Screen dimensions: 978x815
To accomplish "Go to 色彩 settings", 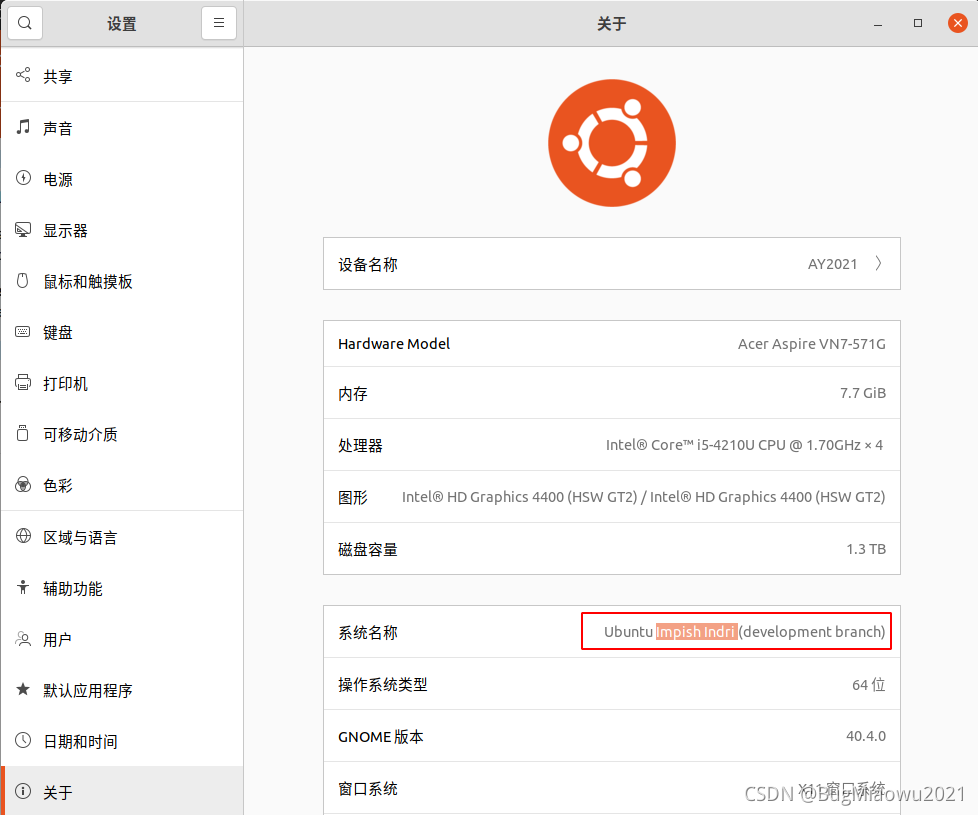I will click(122, 485).
